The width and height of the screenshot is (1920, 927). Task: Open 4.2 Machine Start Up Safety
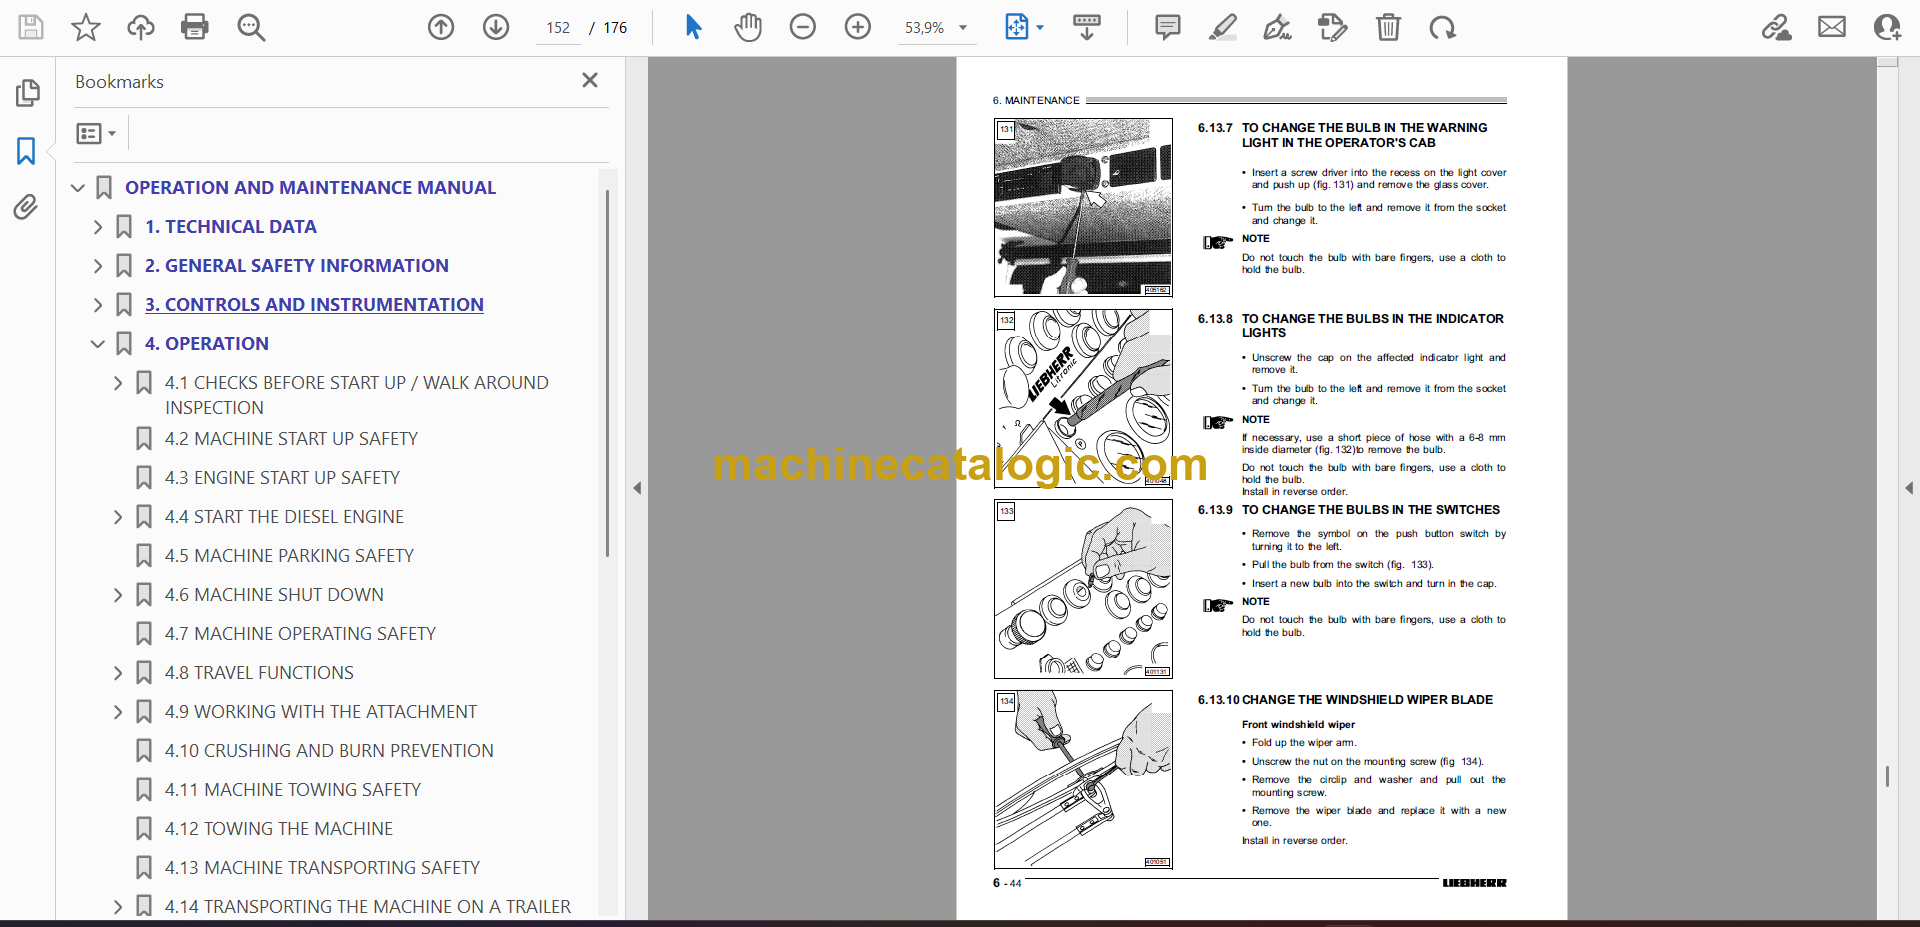pos(291,439)
